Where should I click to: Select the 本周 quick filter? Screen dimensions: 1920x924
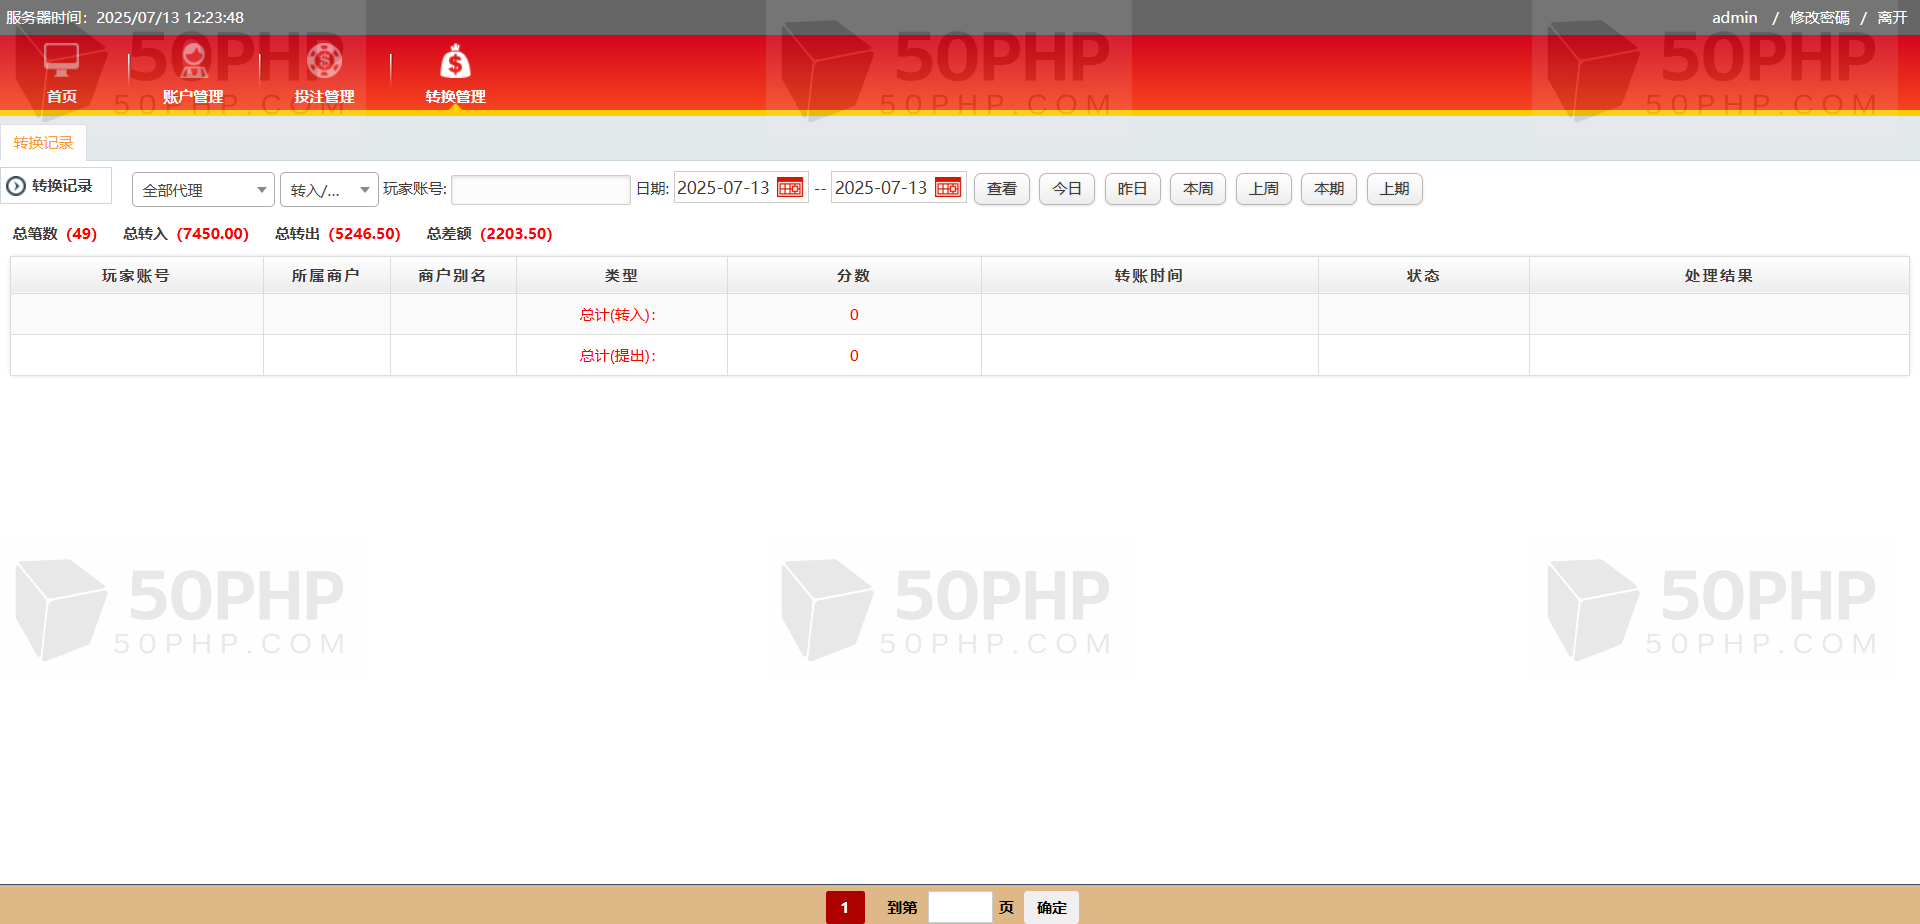(1198, 189)
